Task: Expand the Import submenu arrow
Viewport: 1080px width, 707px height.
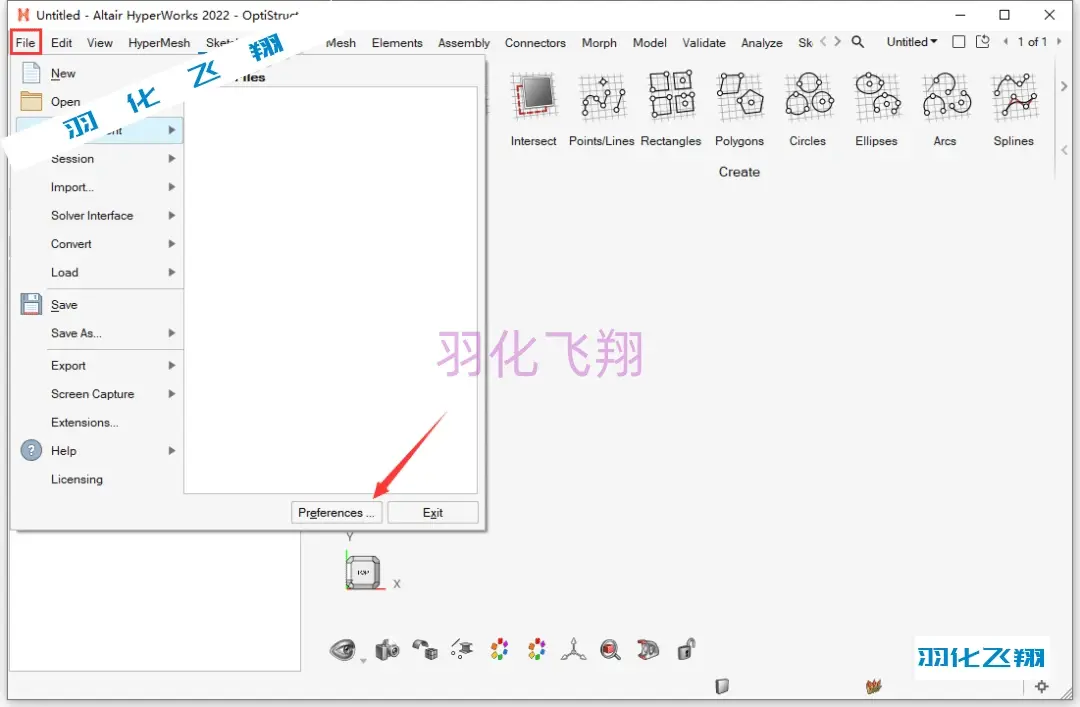Action: [x=172, y=187]
